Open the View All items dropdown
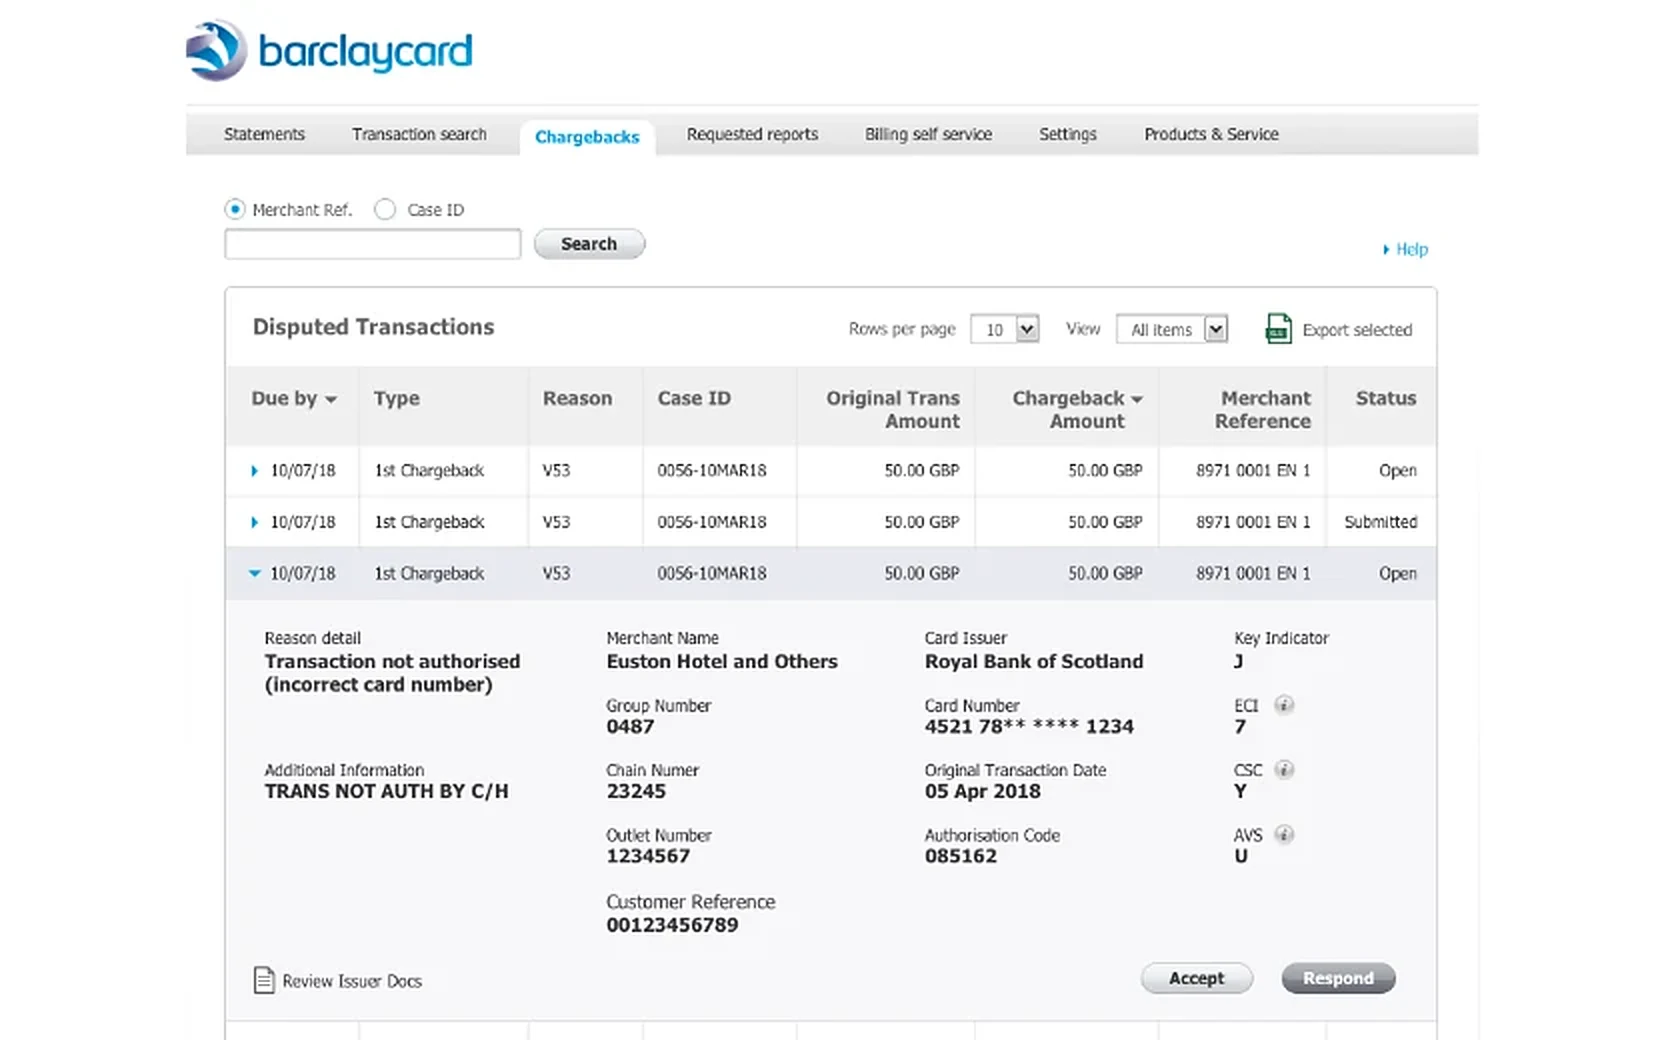 pos(1172,329)
